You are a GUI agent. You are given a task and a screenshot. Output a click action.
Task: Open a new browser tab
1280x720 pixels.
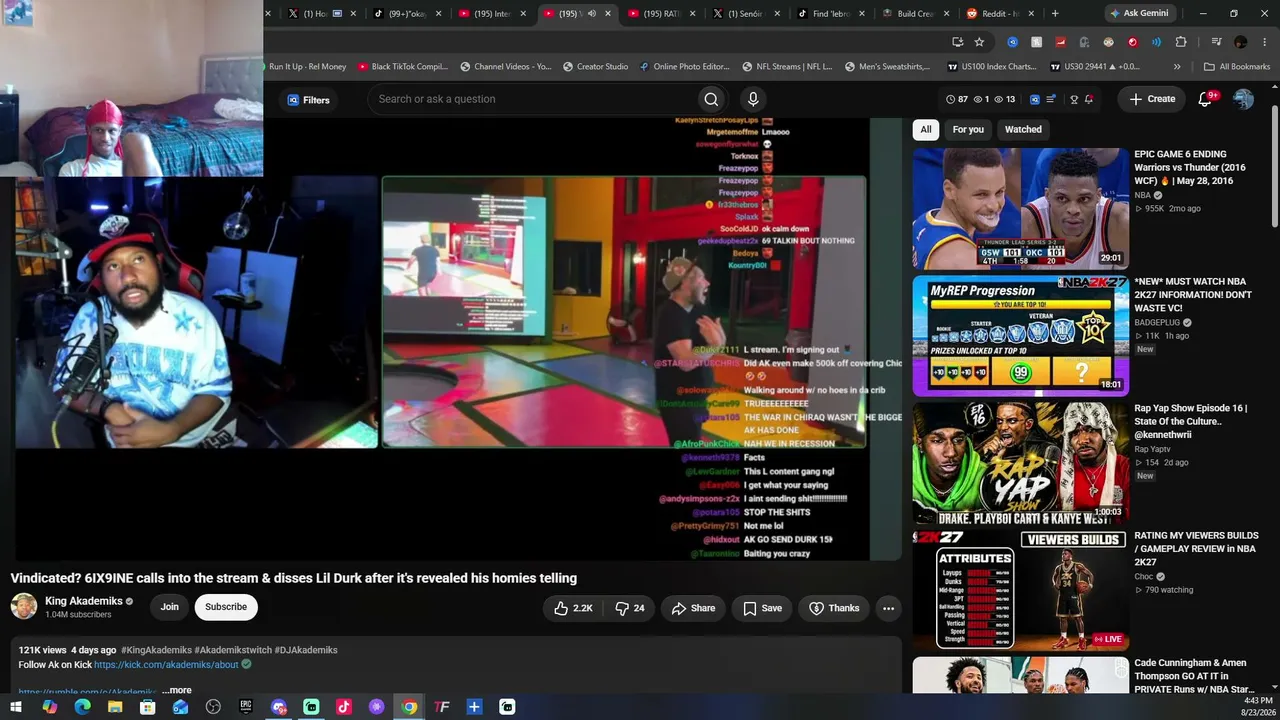click(1055, 14)
